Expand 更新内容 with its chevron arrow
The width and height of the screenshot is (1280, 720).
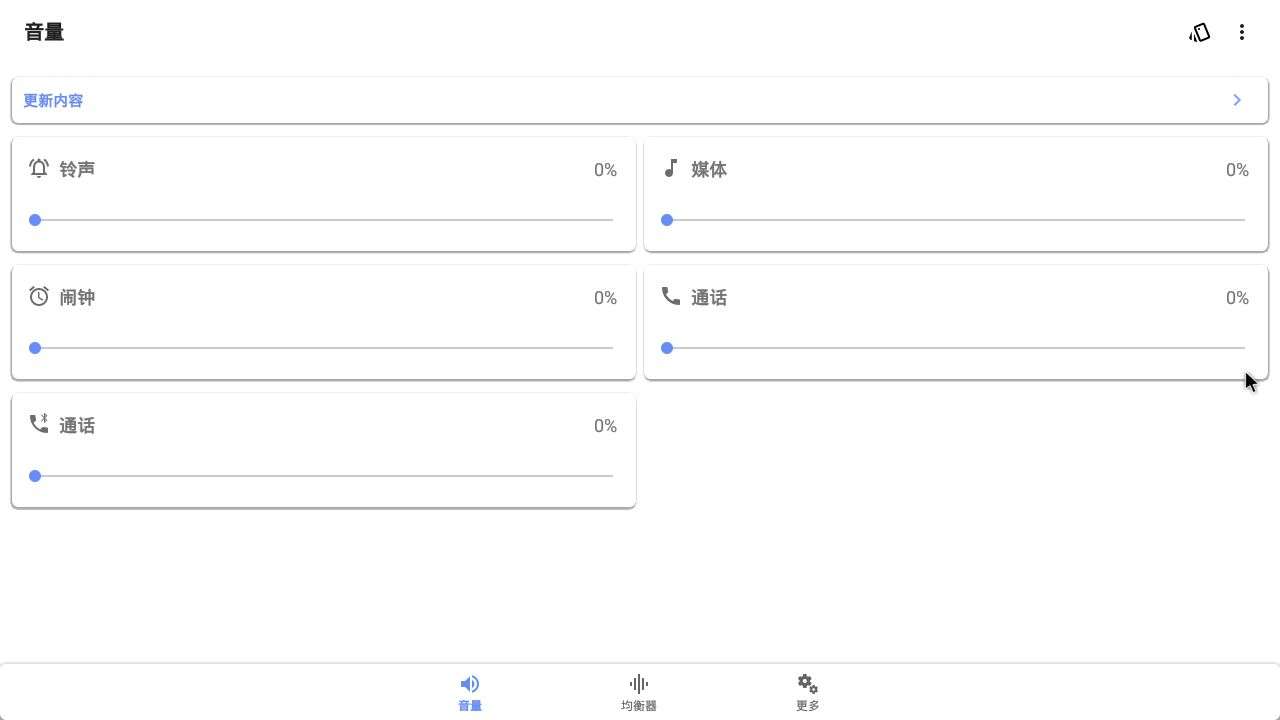tap(1237, 100)
